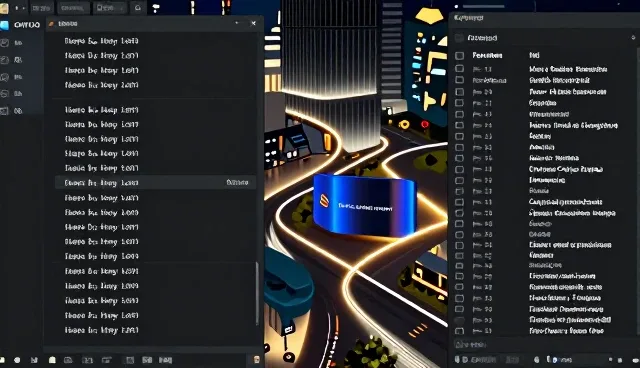Click the orange pencil icon in list panel header
This screenshot has height=368, width=640.
[51, 24]
